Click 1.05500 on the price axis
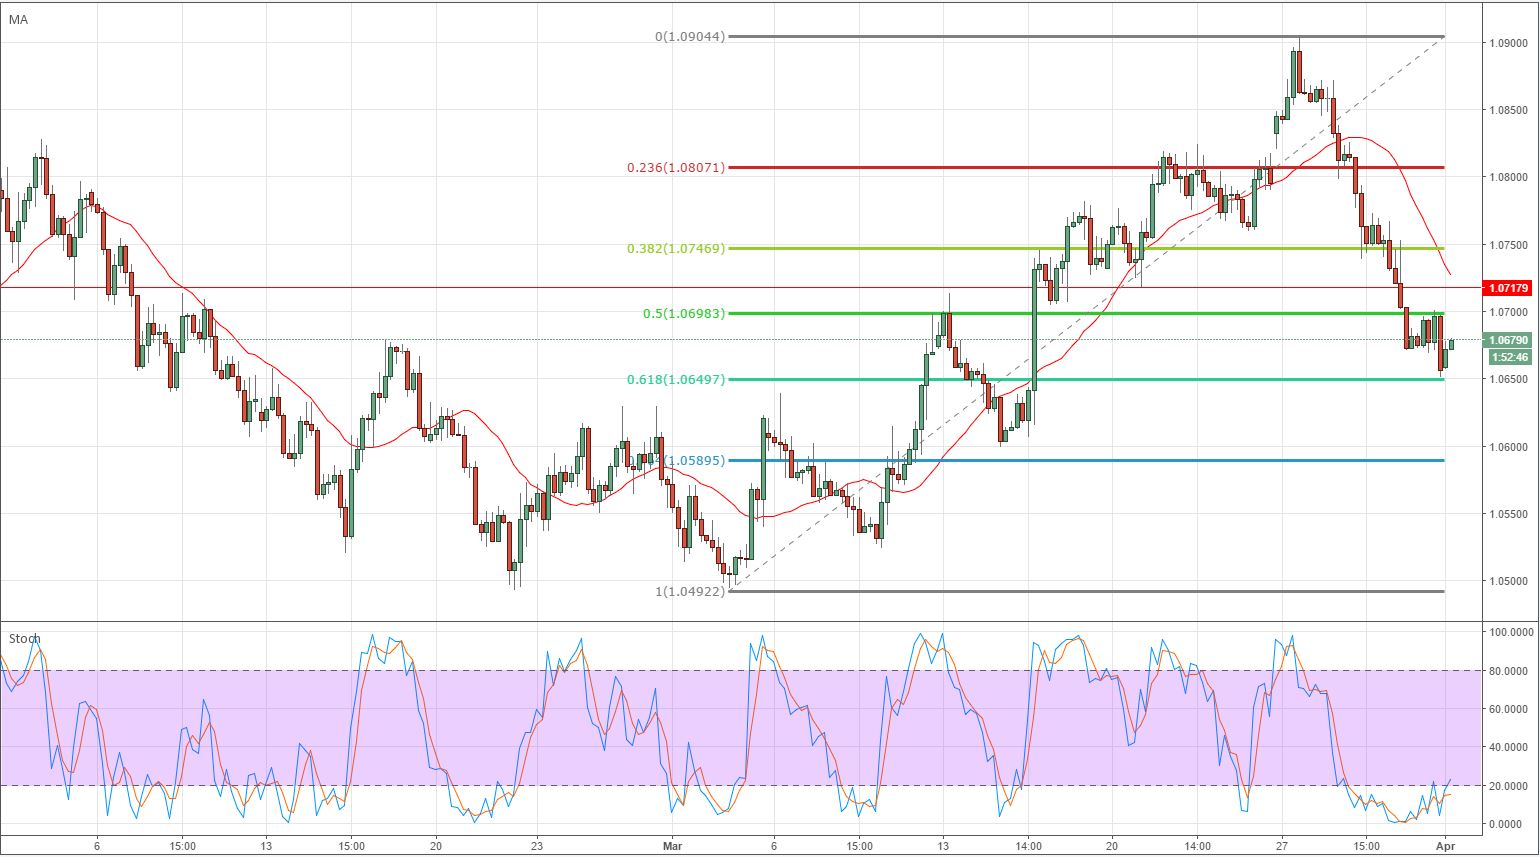Viewport: 1540px width, 857px height. [1507, 514]
